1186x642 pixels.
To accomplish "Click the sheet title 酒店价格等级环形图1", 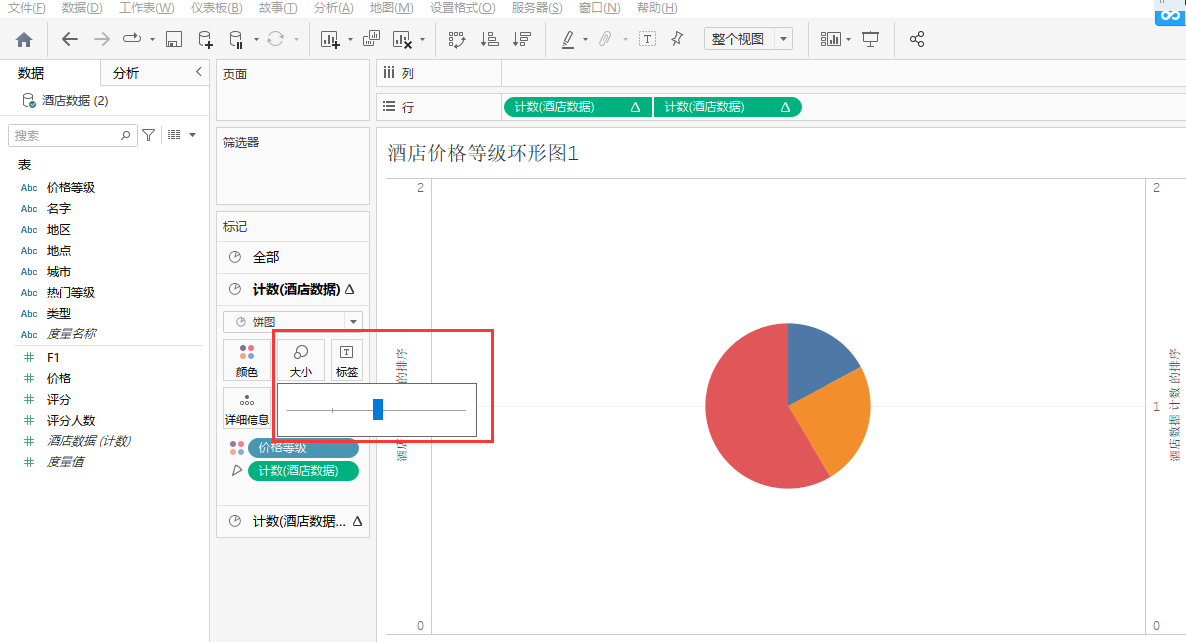I will click(483, 154).
